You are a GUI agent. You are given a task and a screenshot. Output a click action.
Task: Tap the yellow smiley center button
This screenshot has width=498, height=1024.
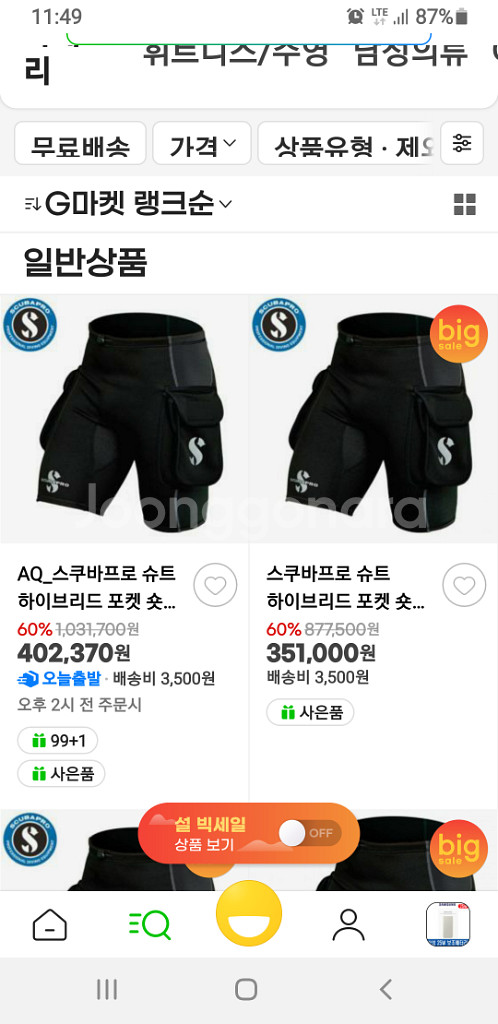[249, 914]
